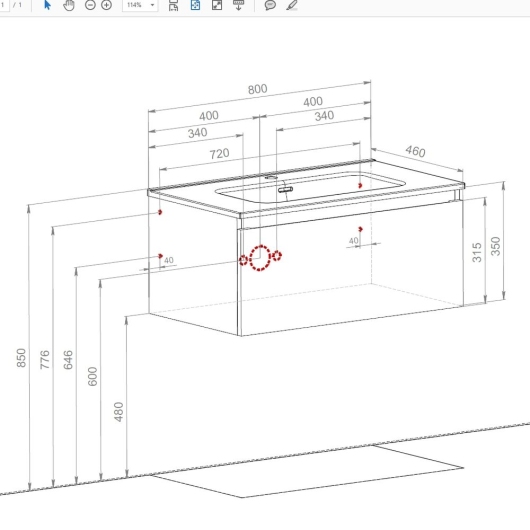Click the 850 height dimension label
The image size is (530, 530).
[21, 358]
